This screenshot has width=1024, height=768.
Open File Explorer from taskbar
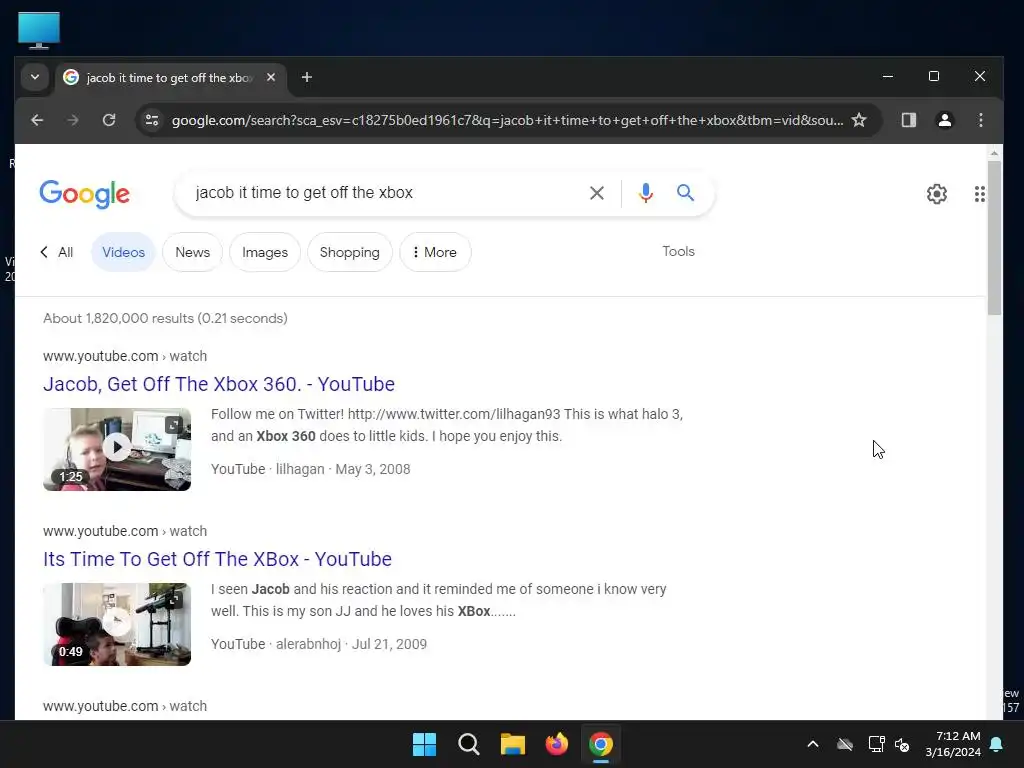pos(513,744)
